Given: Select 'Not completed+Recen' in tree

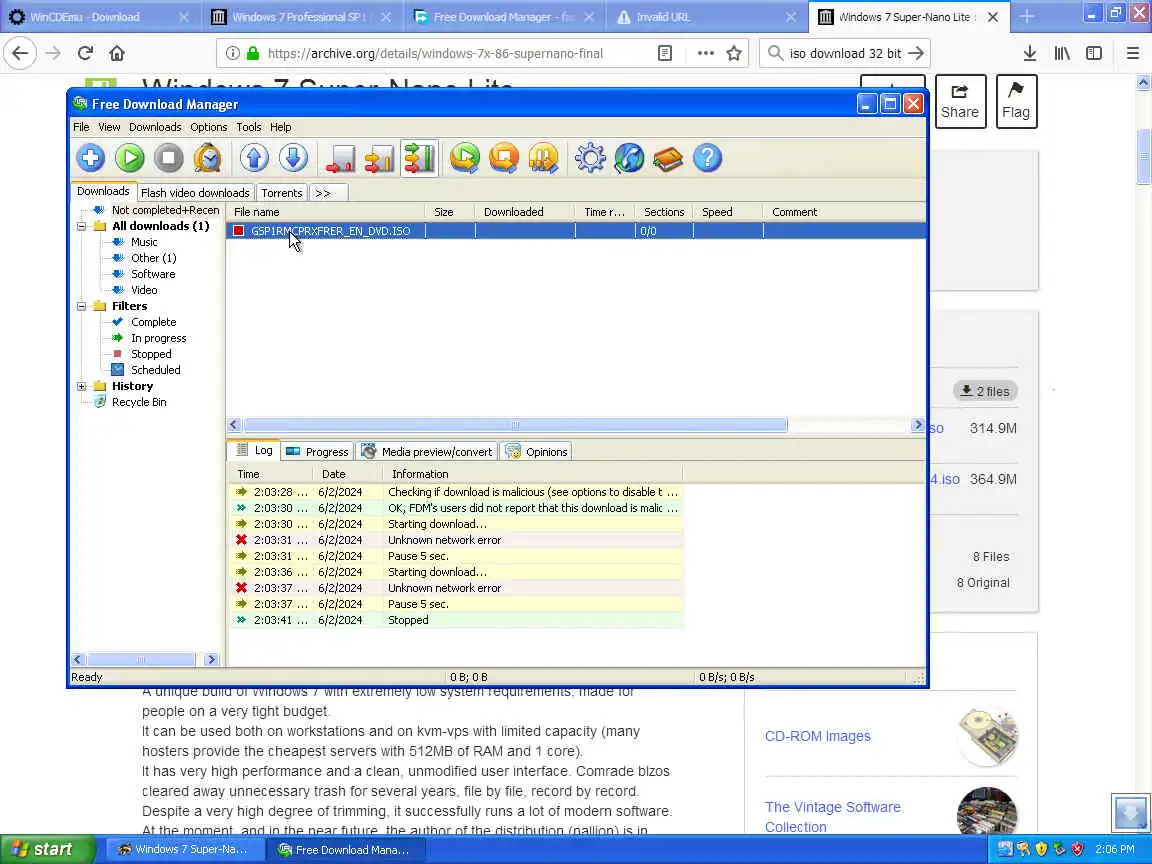Looking at the screenshot, I should [165, 210].
